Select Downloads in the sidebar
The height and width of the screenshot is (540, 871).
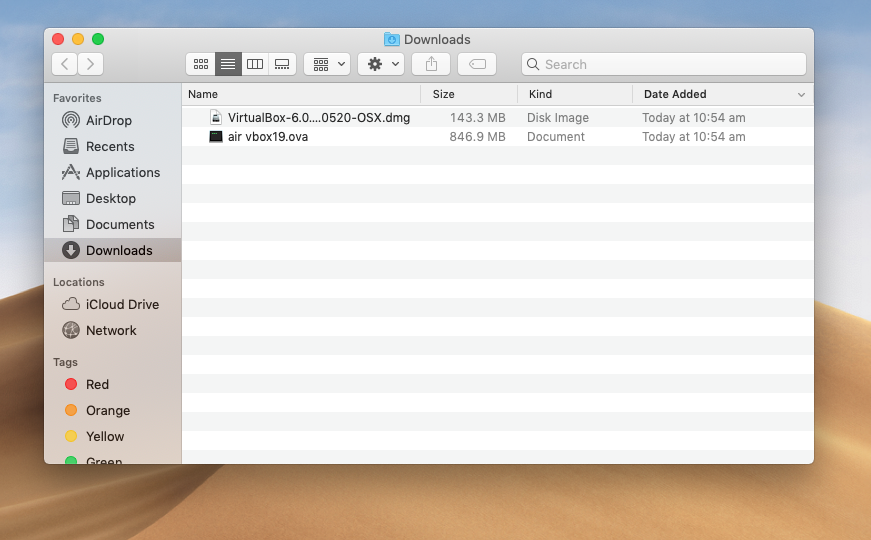click(113, 250)
